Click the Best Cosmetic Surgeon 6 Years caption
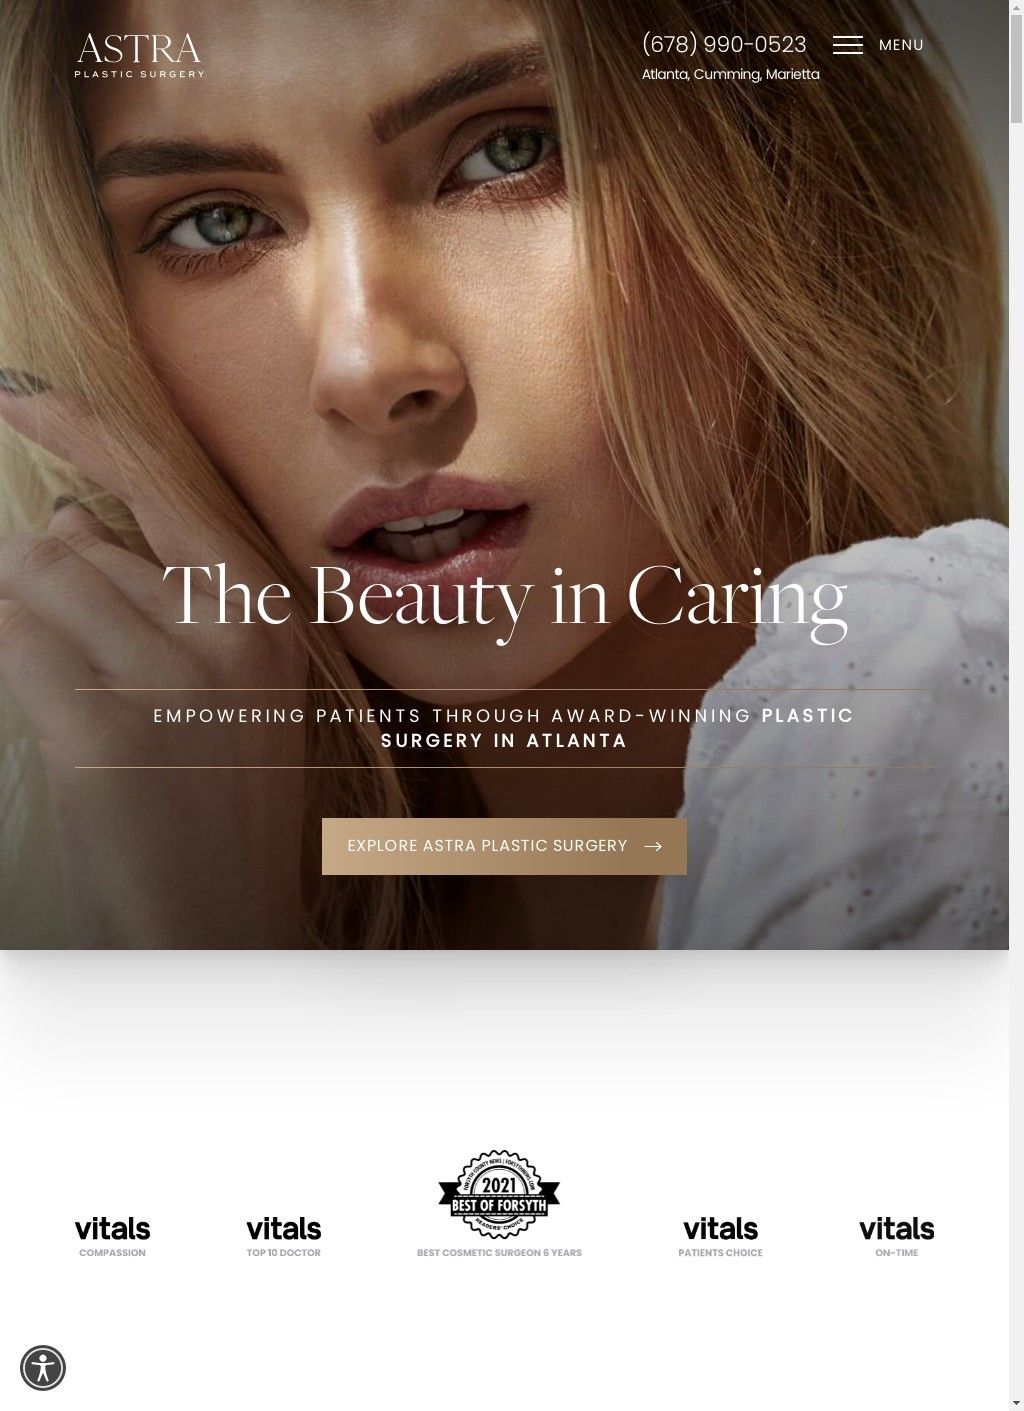 (x=499, y=1252)
